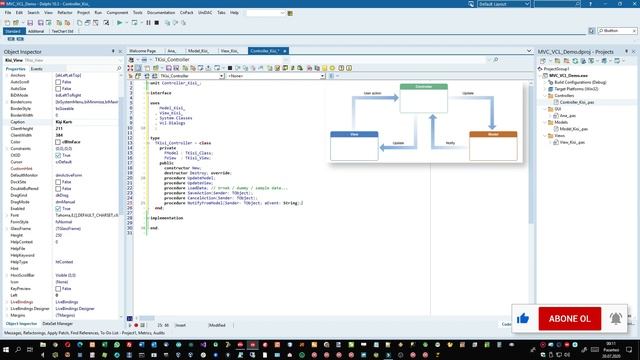Click the first icon in Projects toolbar
Screen dimensions: 640x360
(x=543, y=61)
